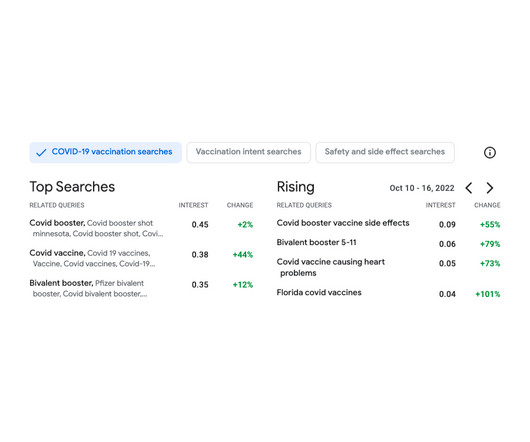Click CHANGE column header under Rising
530x442 pixels.
(487, 205)
